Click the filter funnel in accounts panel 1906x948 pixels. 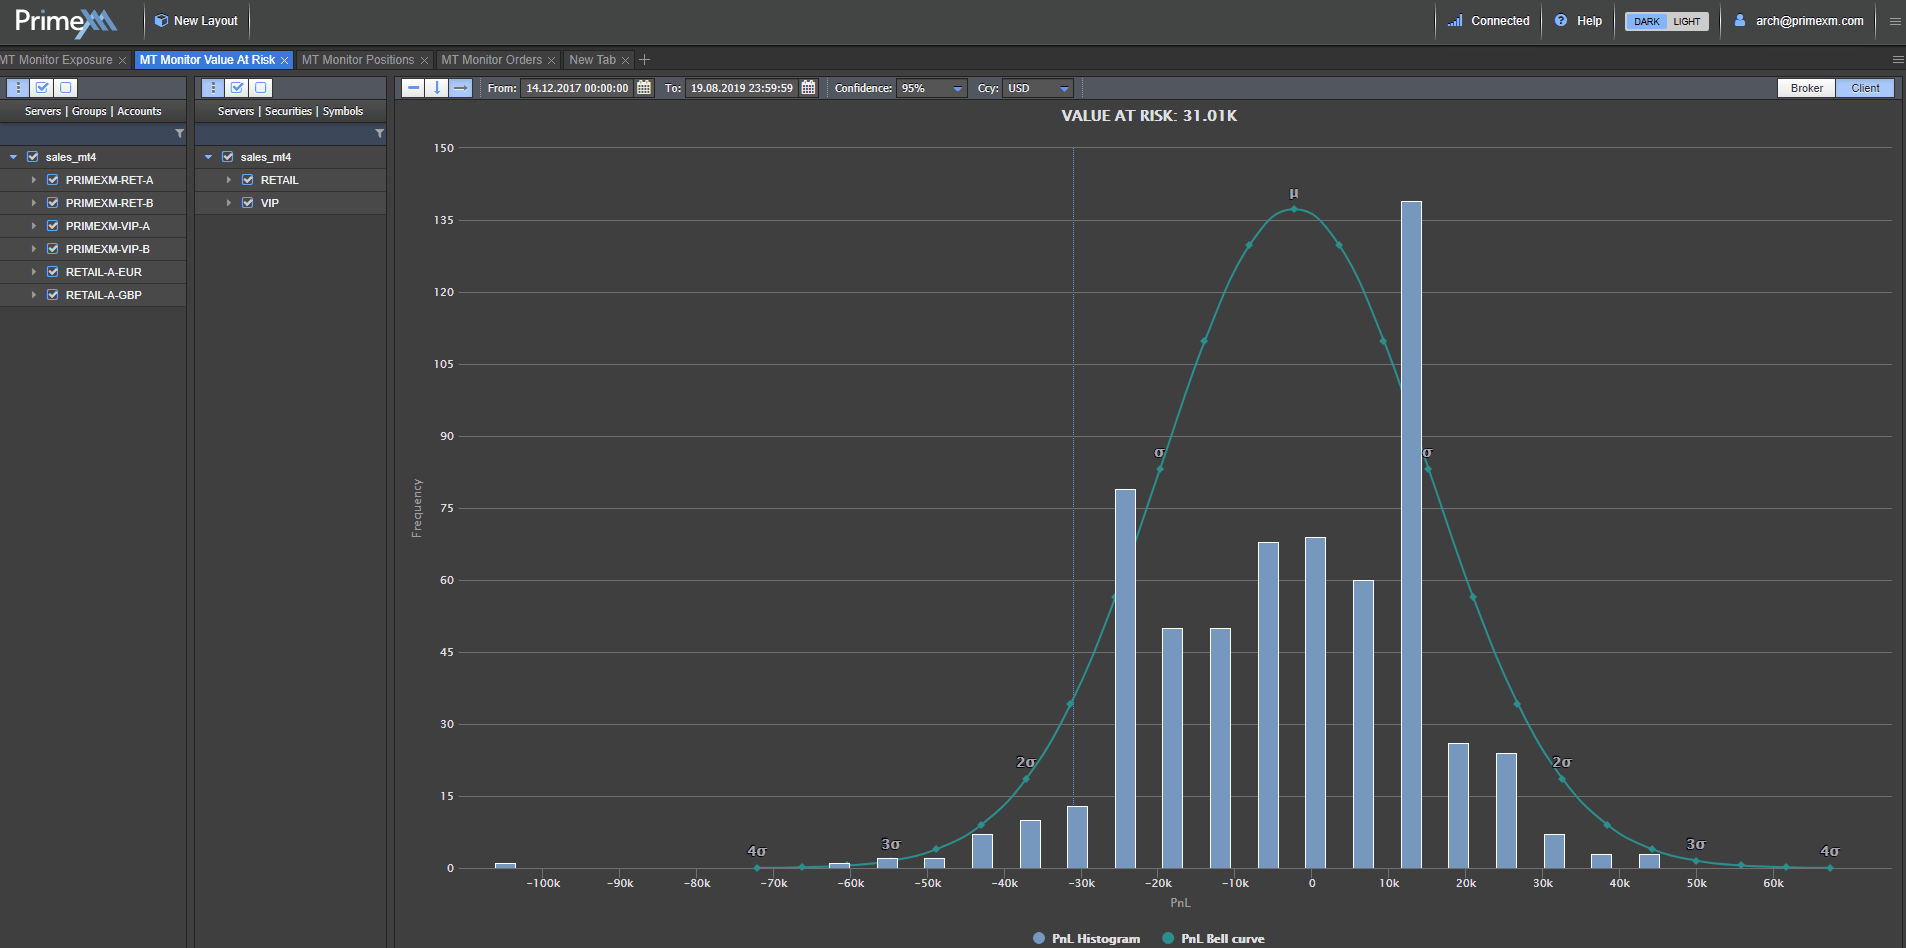tap(180, 134)
